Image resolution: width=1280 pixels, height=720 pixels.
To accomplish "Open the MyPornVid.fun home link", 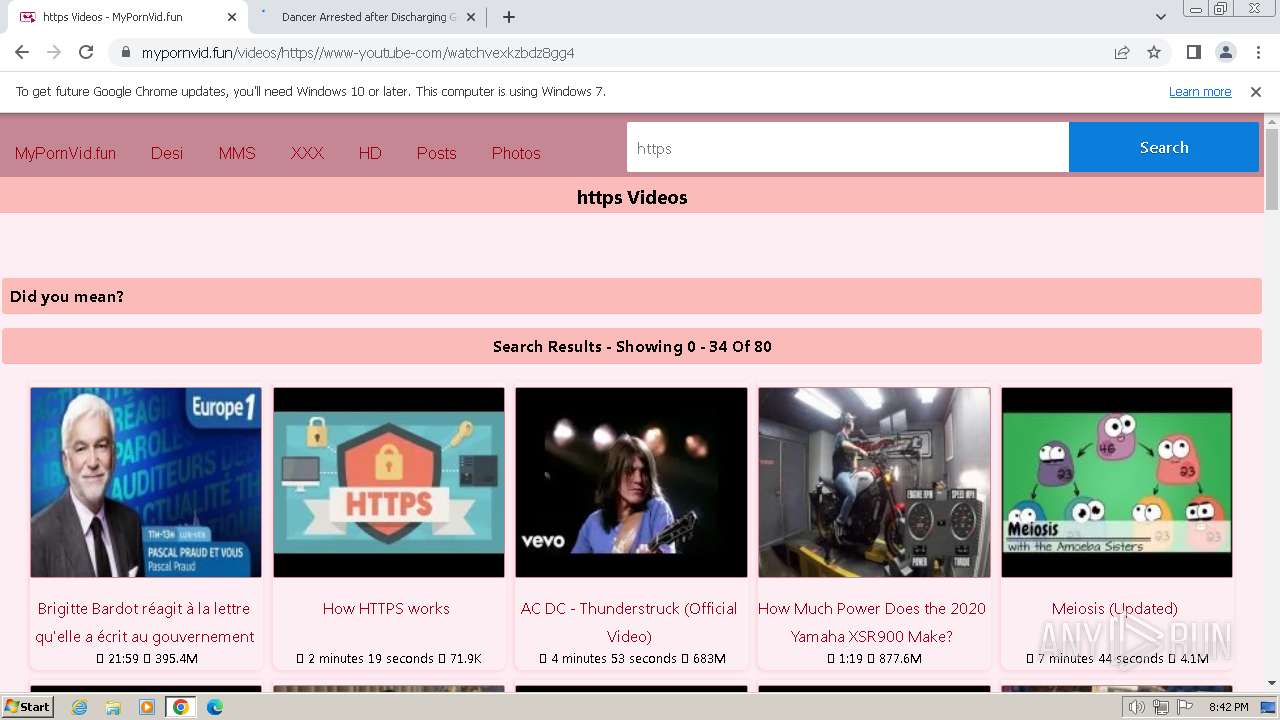I will (65, 153).
